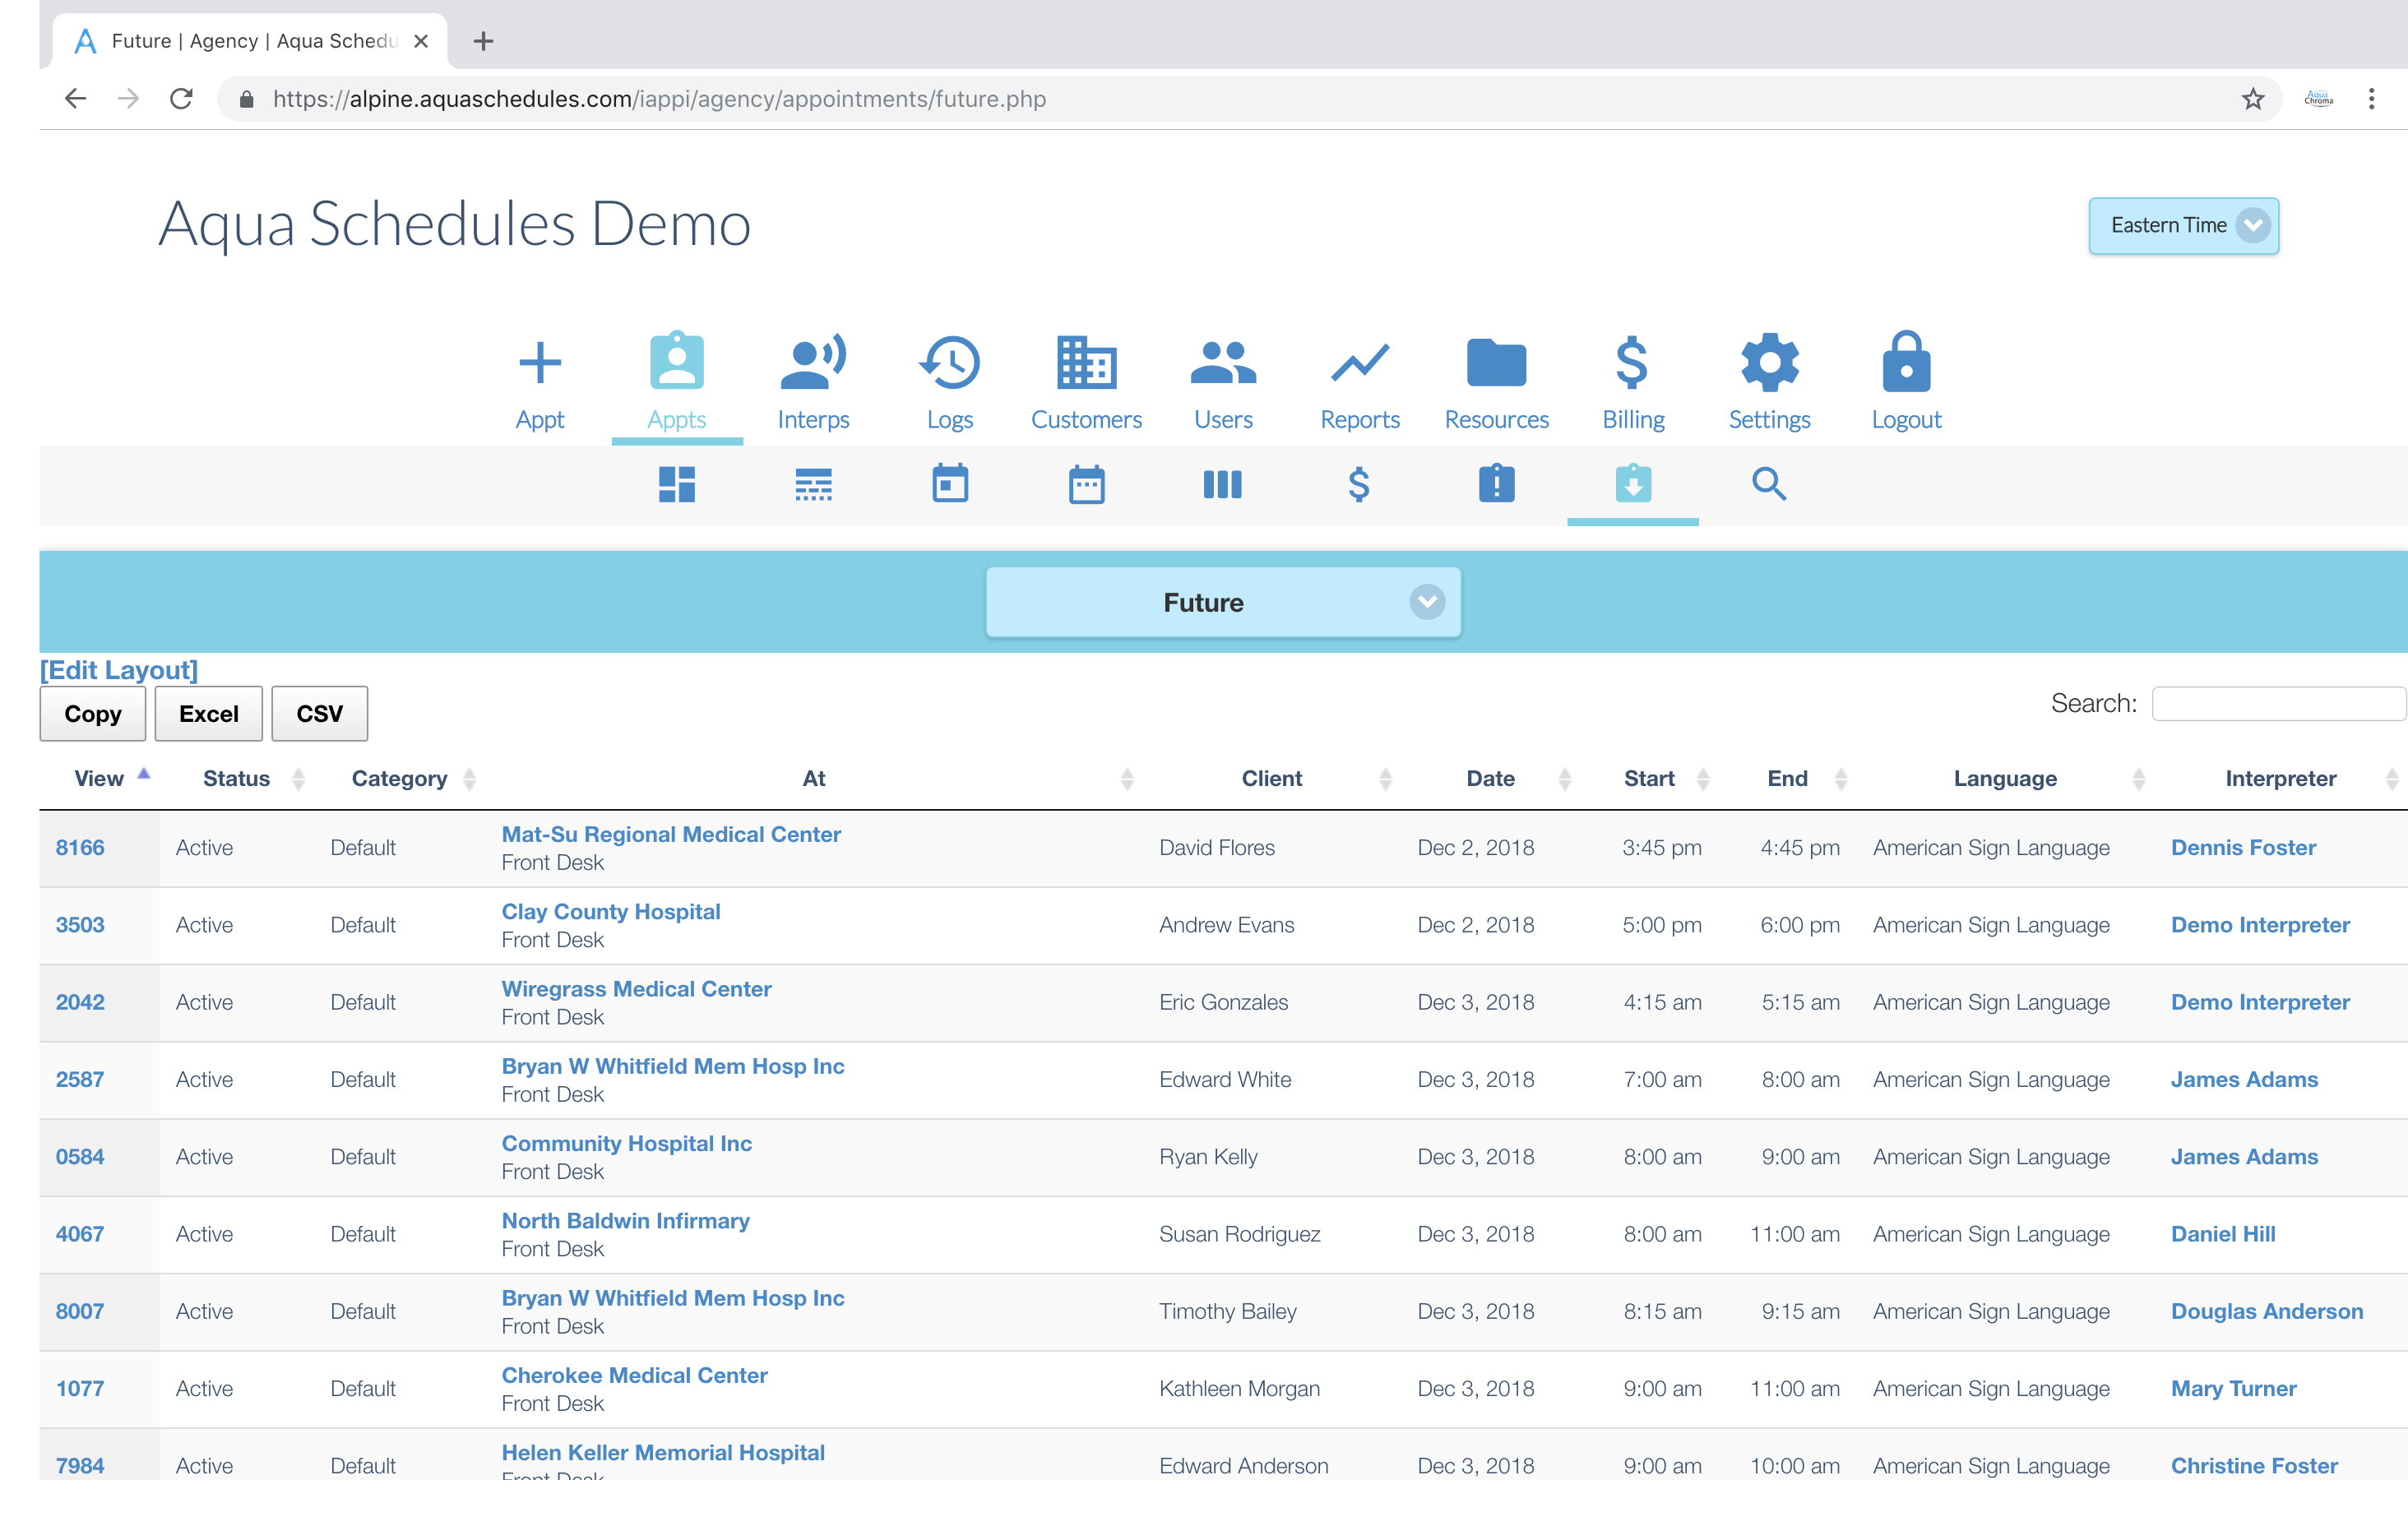Screen dimensions: 2408x1526
Task: Click the browser address bar URL
Action: 659,99
